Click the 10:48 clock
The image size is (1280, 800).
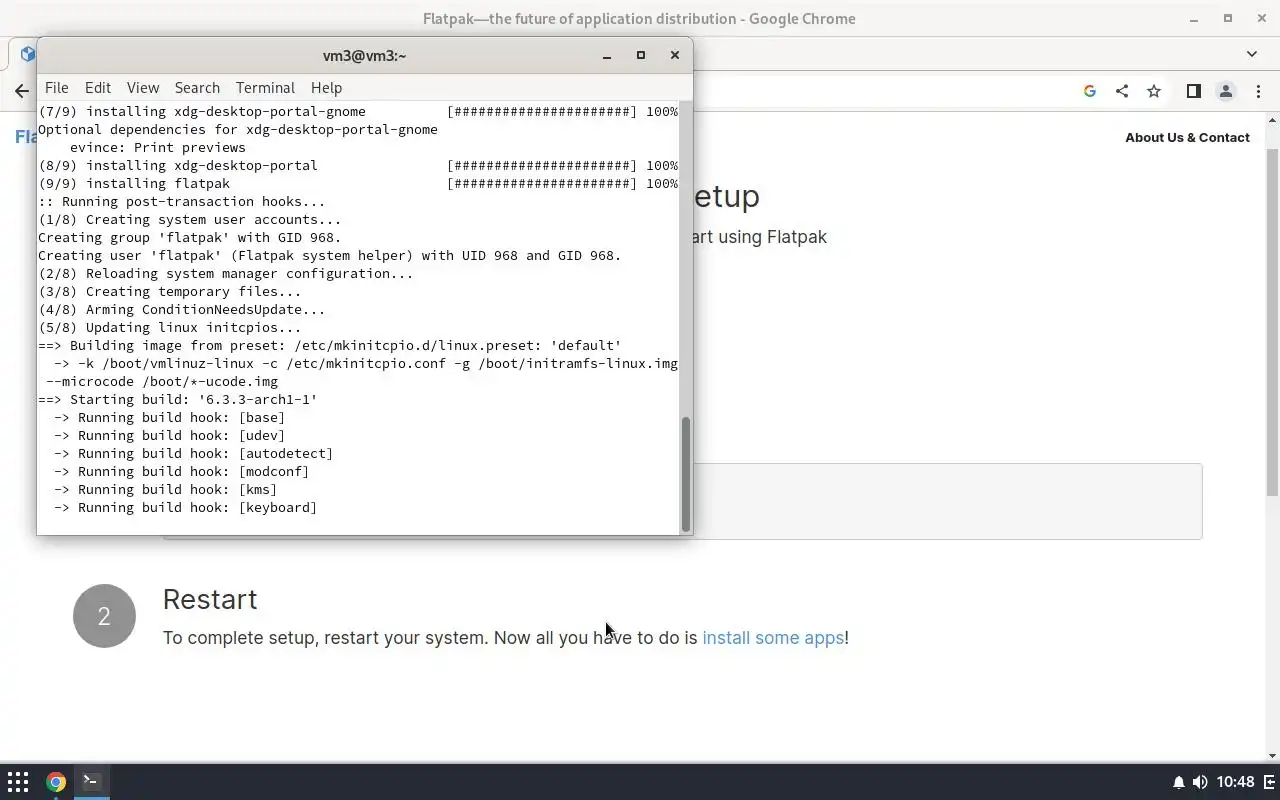point(1236,782)
